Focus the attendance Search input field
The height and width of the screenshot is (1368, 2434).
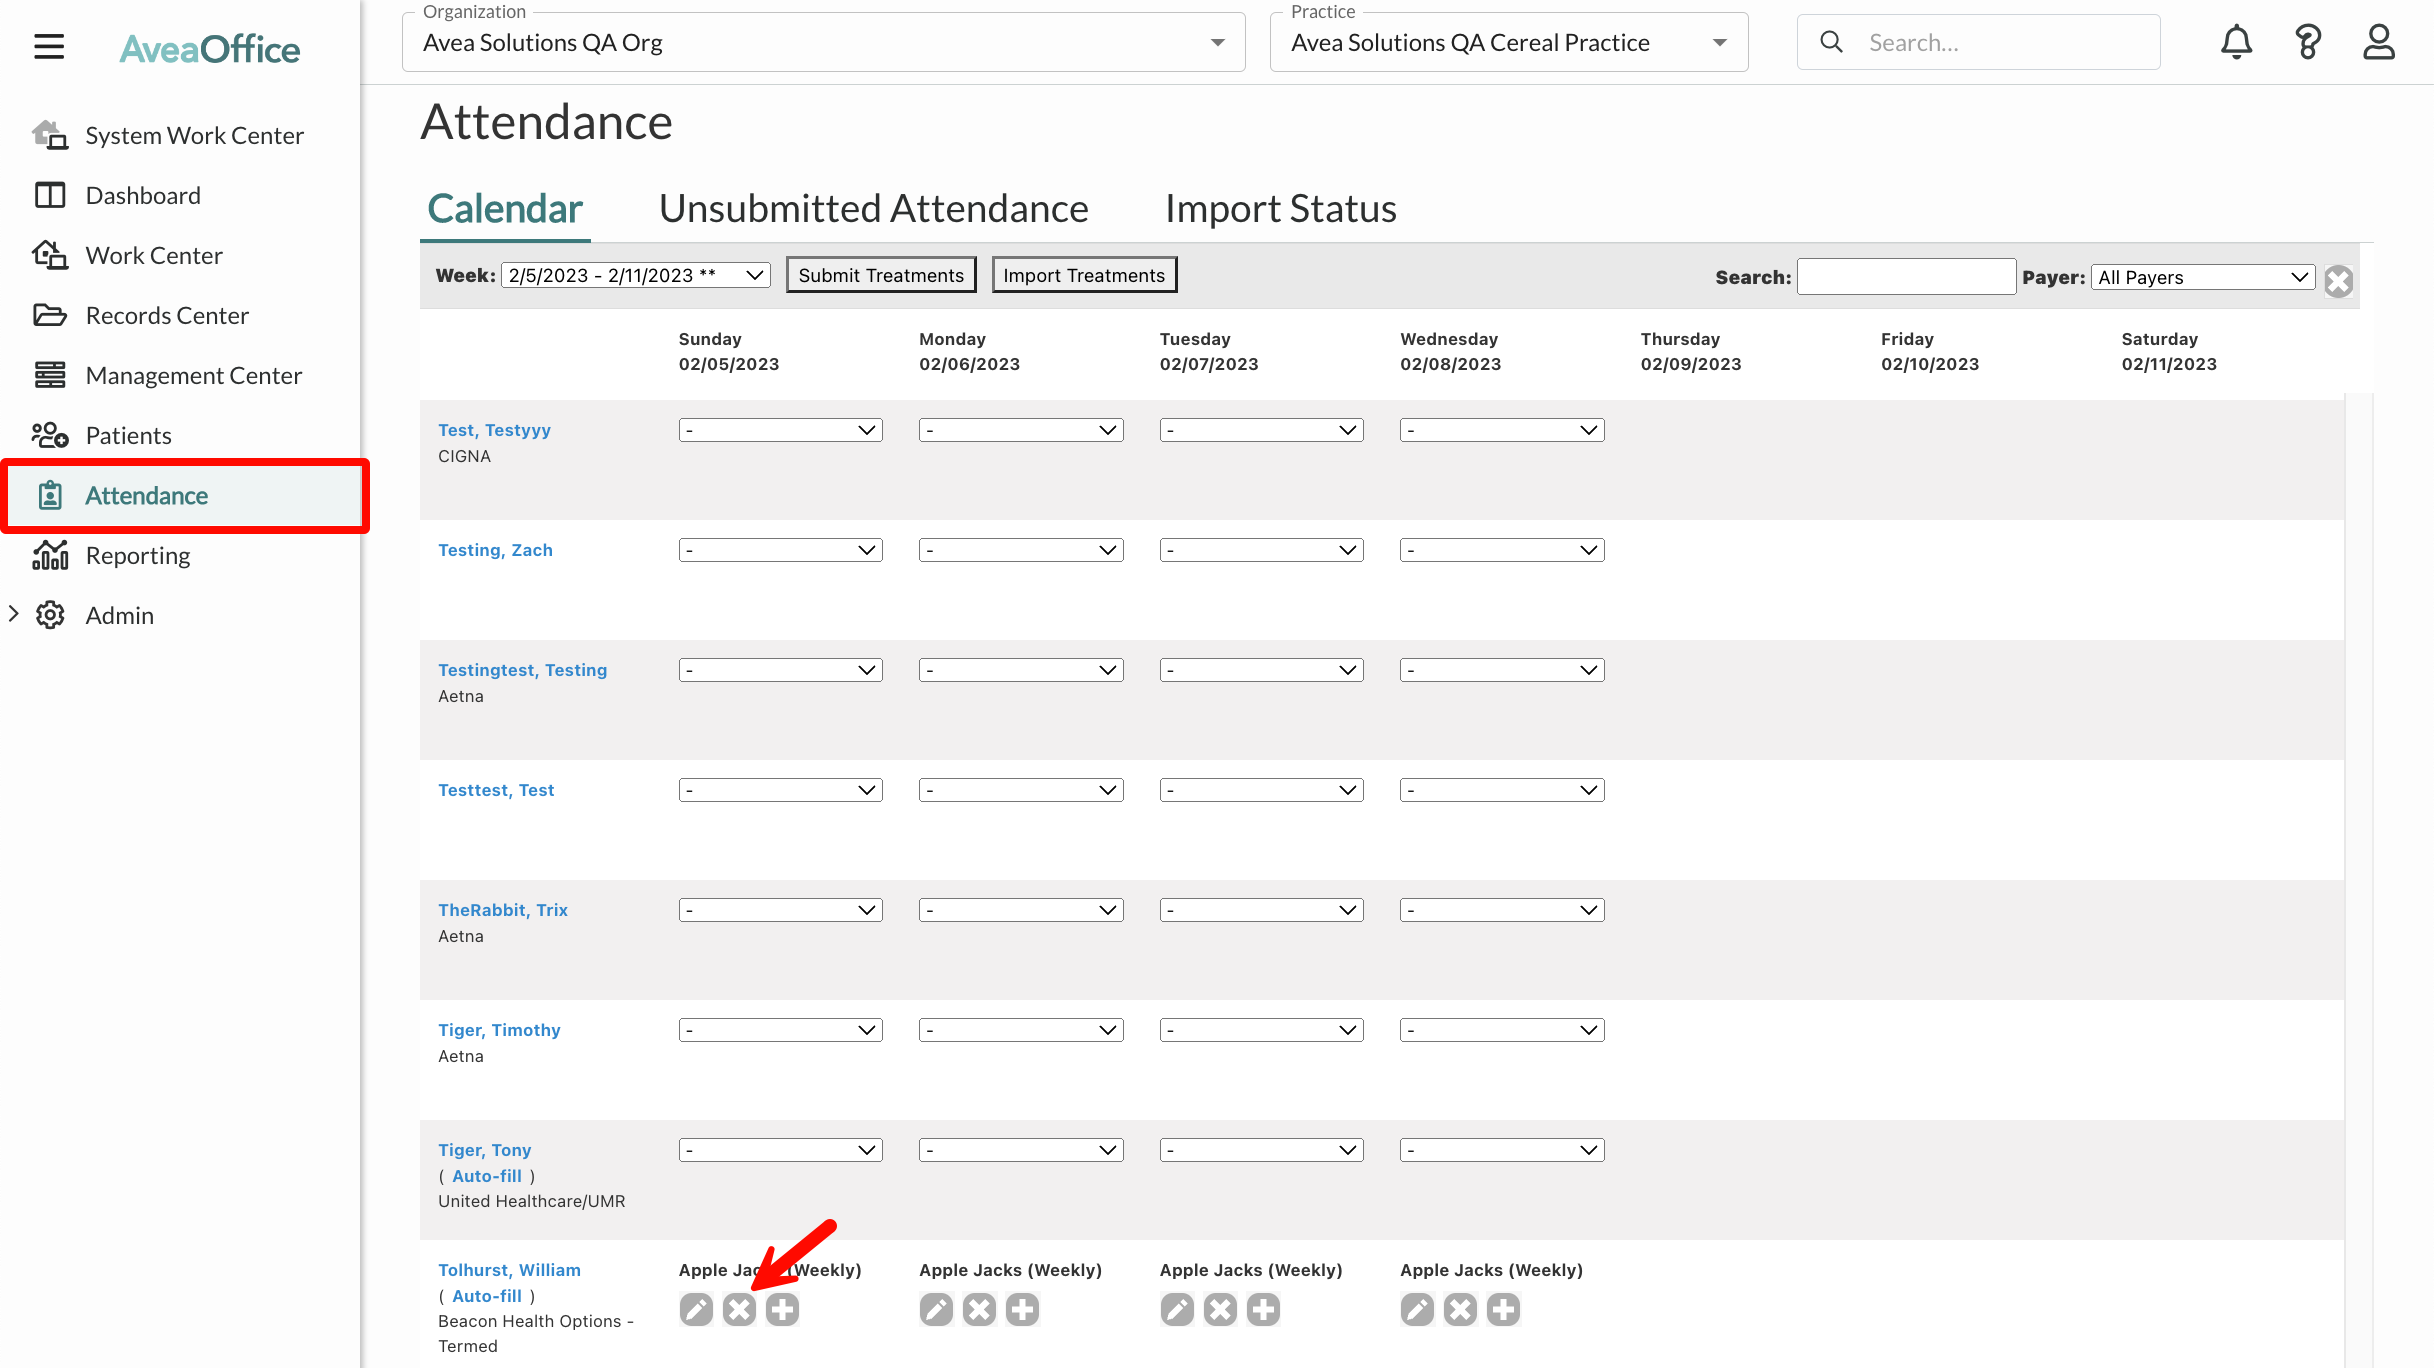click(x=1906, y=277)
